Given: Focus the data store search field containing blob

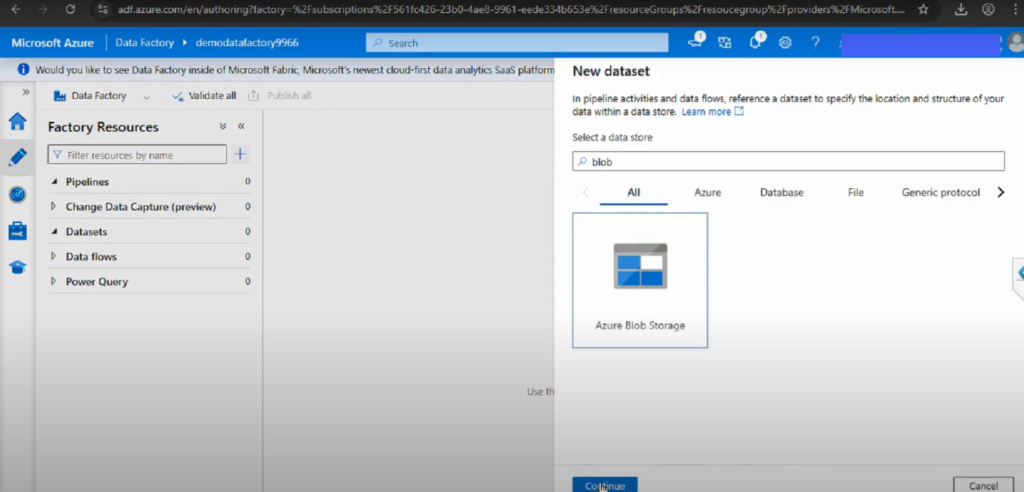Looking at the screenshot, I should point(788,161).
